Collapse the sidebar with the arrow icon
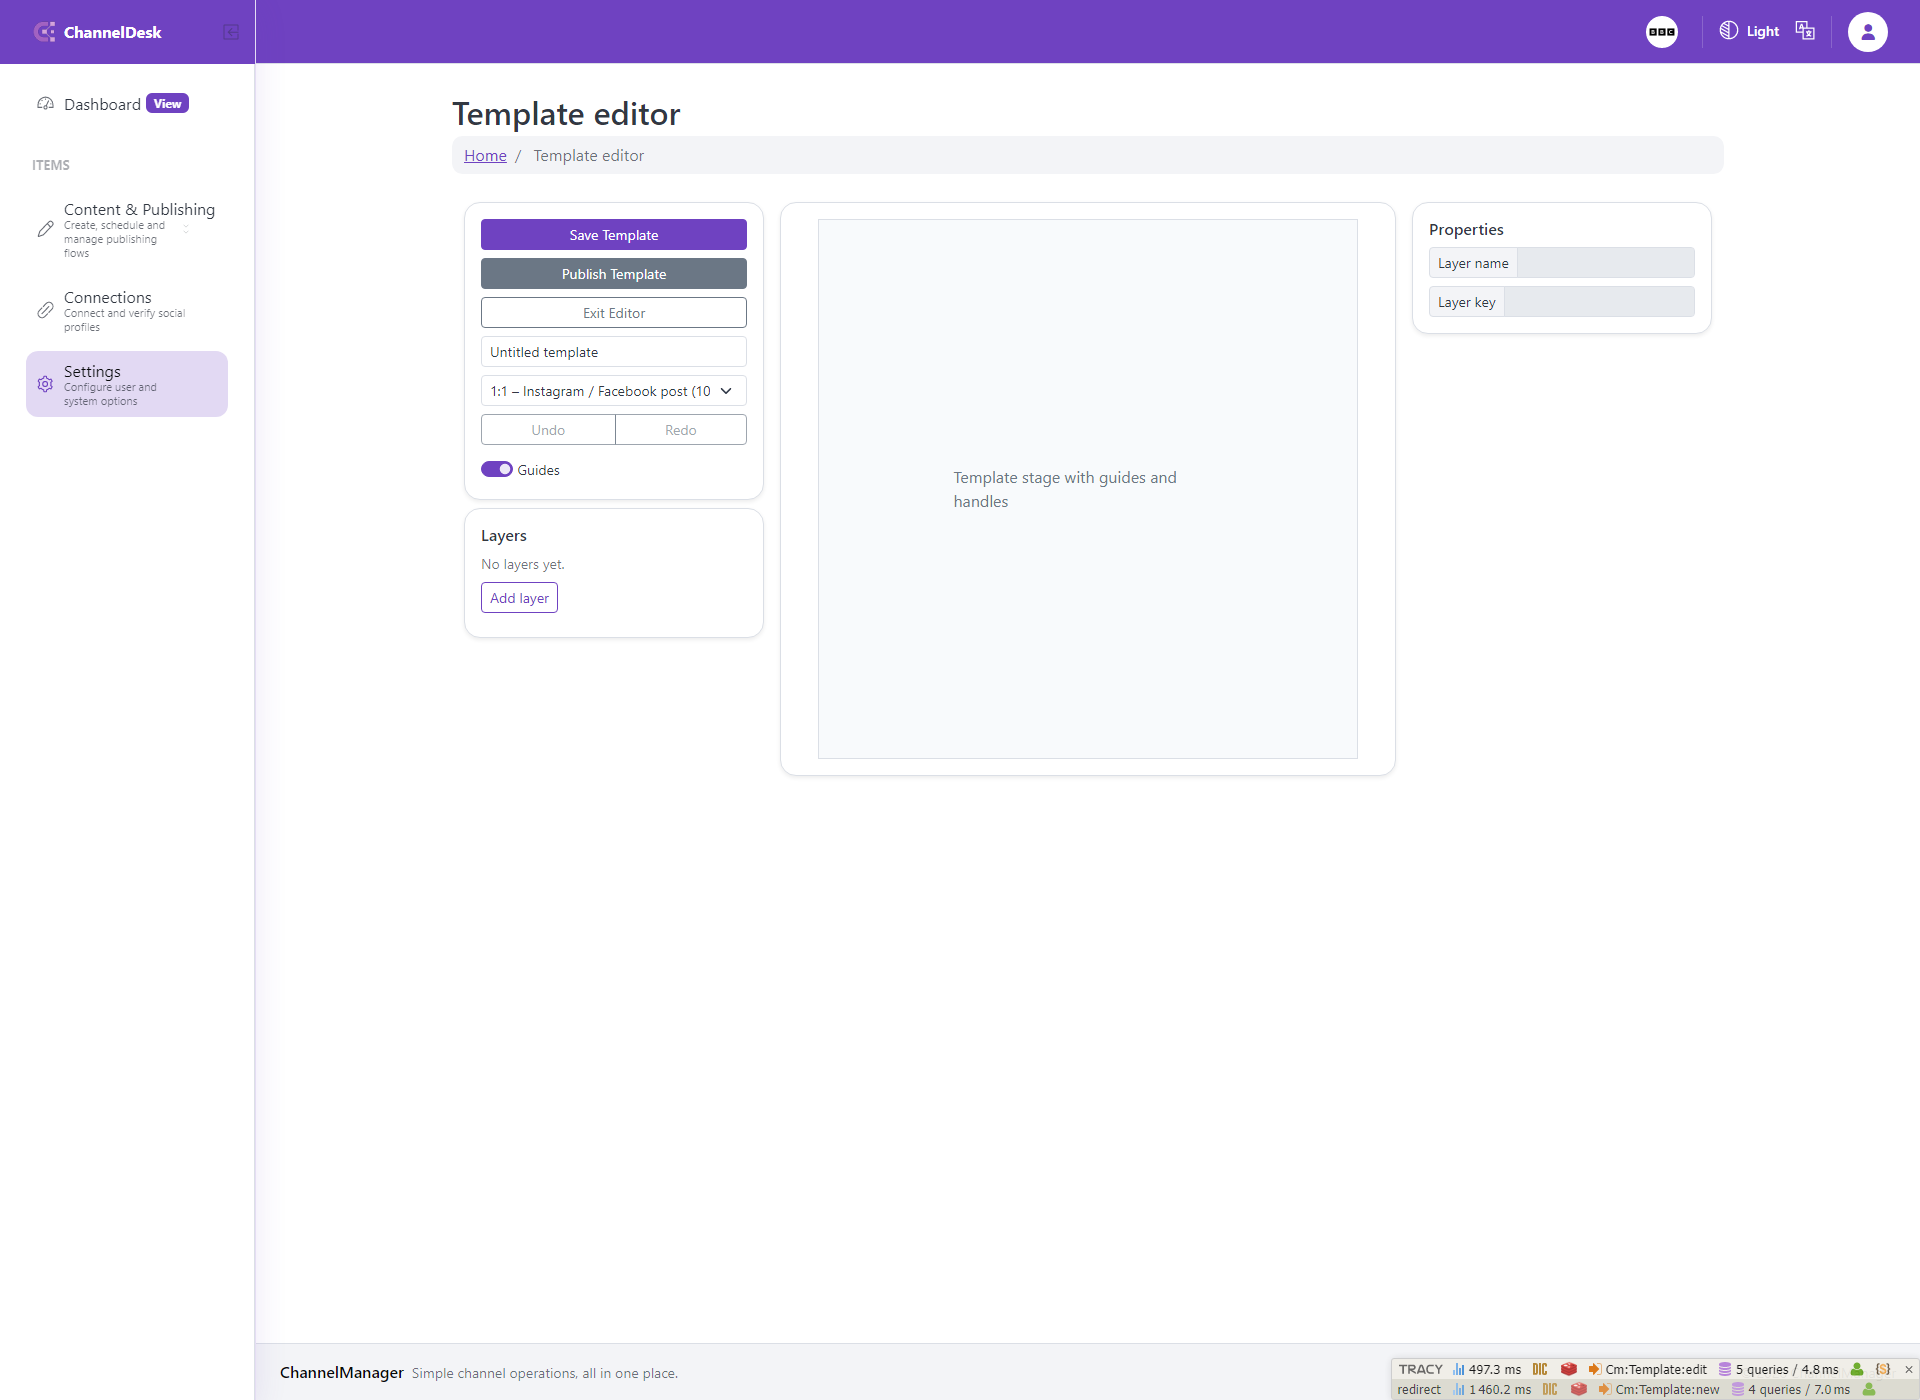 coord(231,32)
